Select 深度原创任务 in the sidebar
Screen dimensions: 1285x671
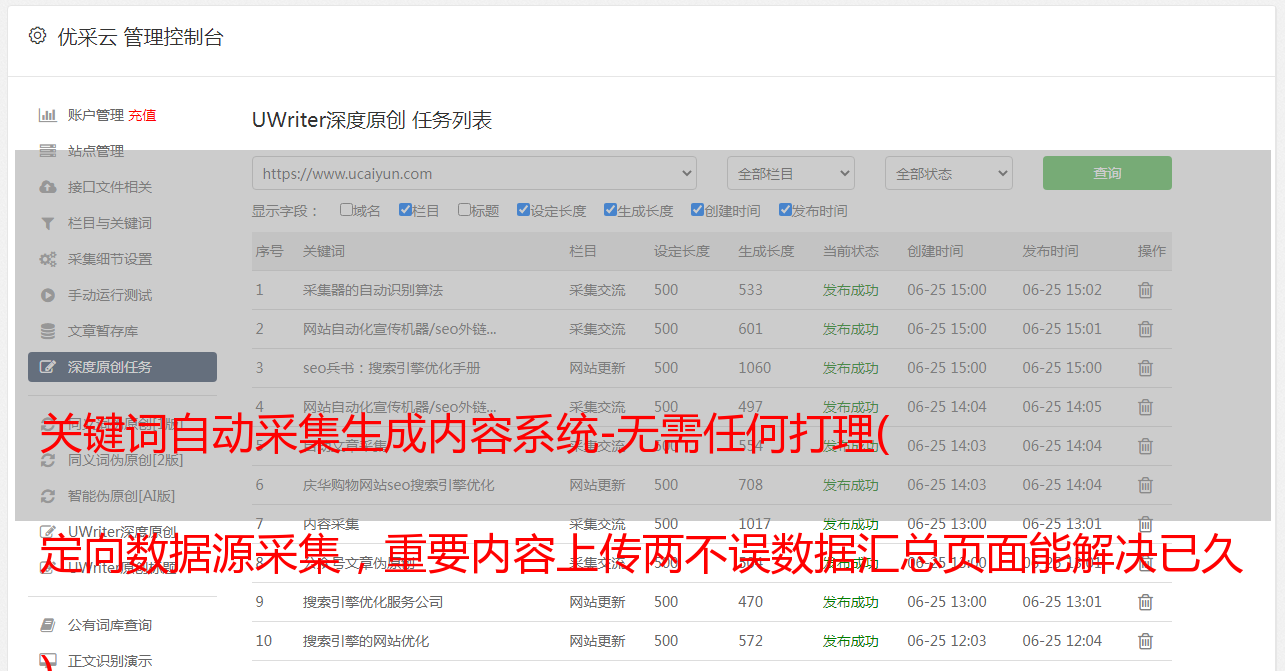pos(122,367)
